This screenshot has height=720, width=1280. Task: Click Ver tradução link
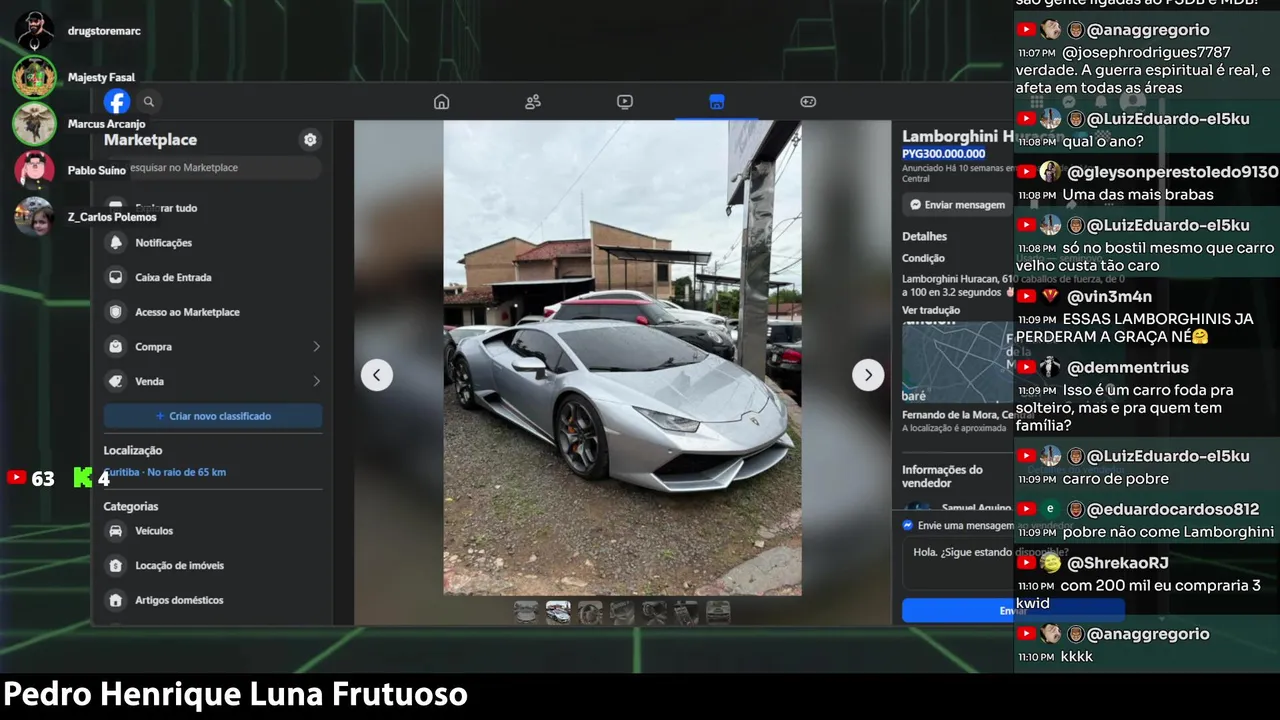pyautogui.click(x=931, y=310)
